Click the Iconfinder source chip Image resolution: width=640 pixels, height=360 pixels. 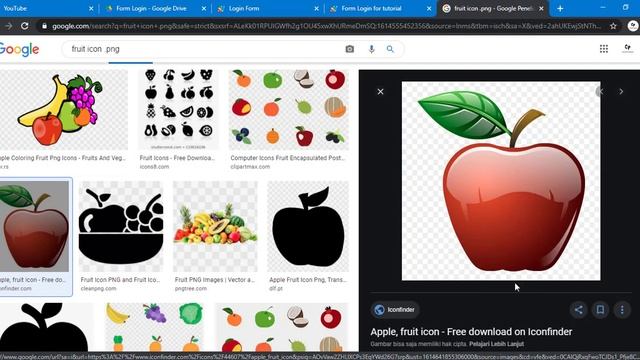pyautogui.click(x=395, y=310)
